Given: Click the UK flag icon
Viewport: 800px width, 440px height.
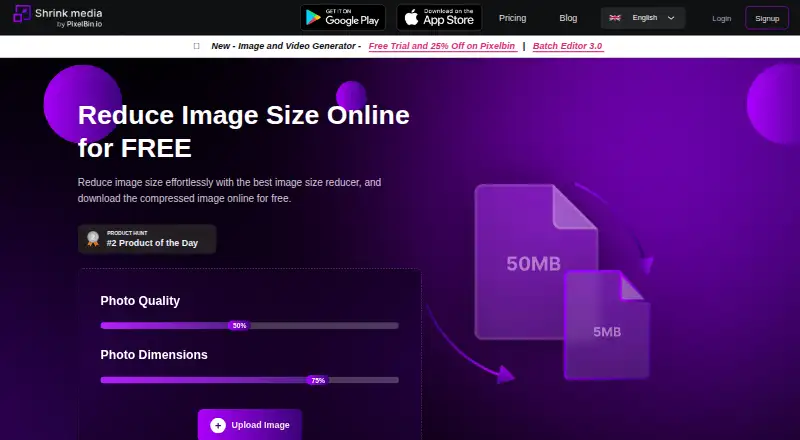Looking at the screenshot, I should click(615, 18).
